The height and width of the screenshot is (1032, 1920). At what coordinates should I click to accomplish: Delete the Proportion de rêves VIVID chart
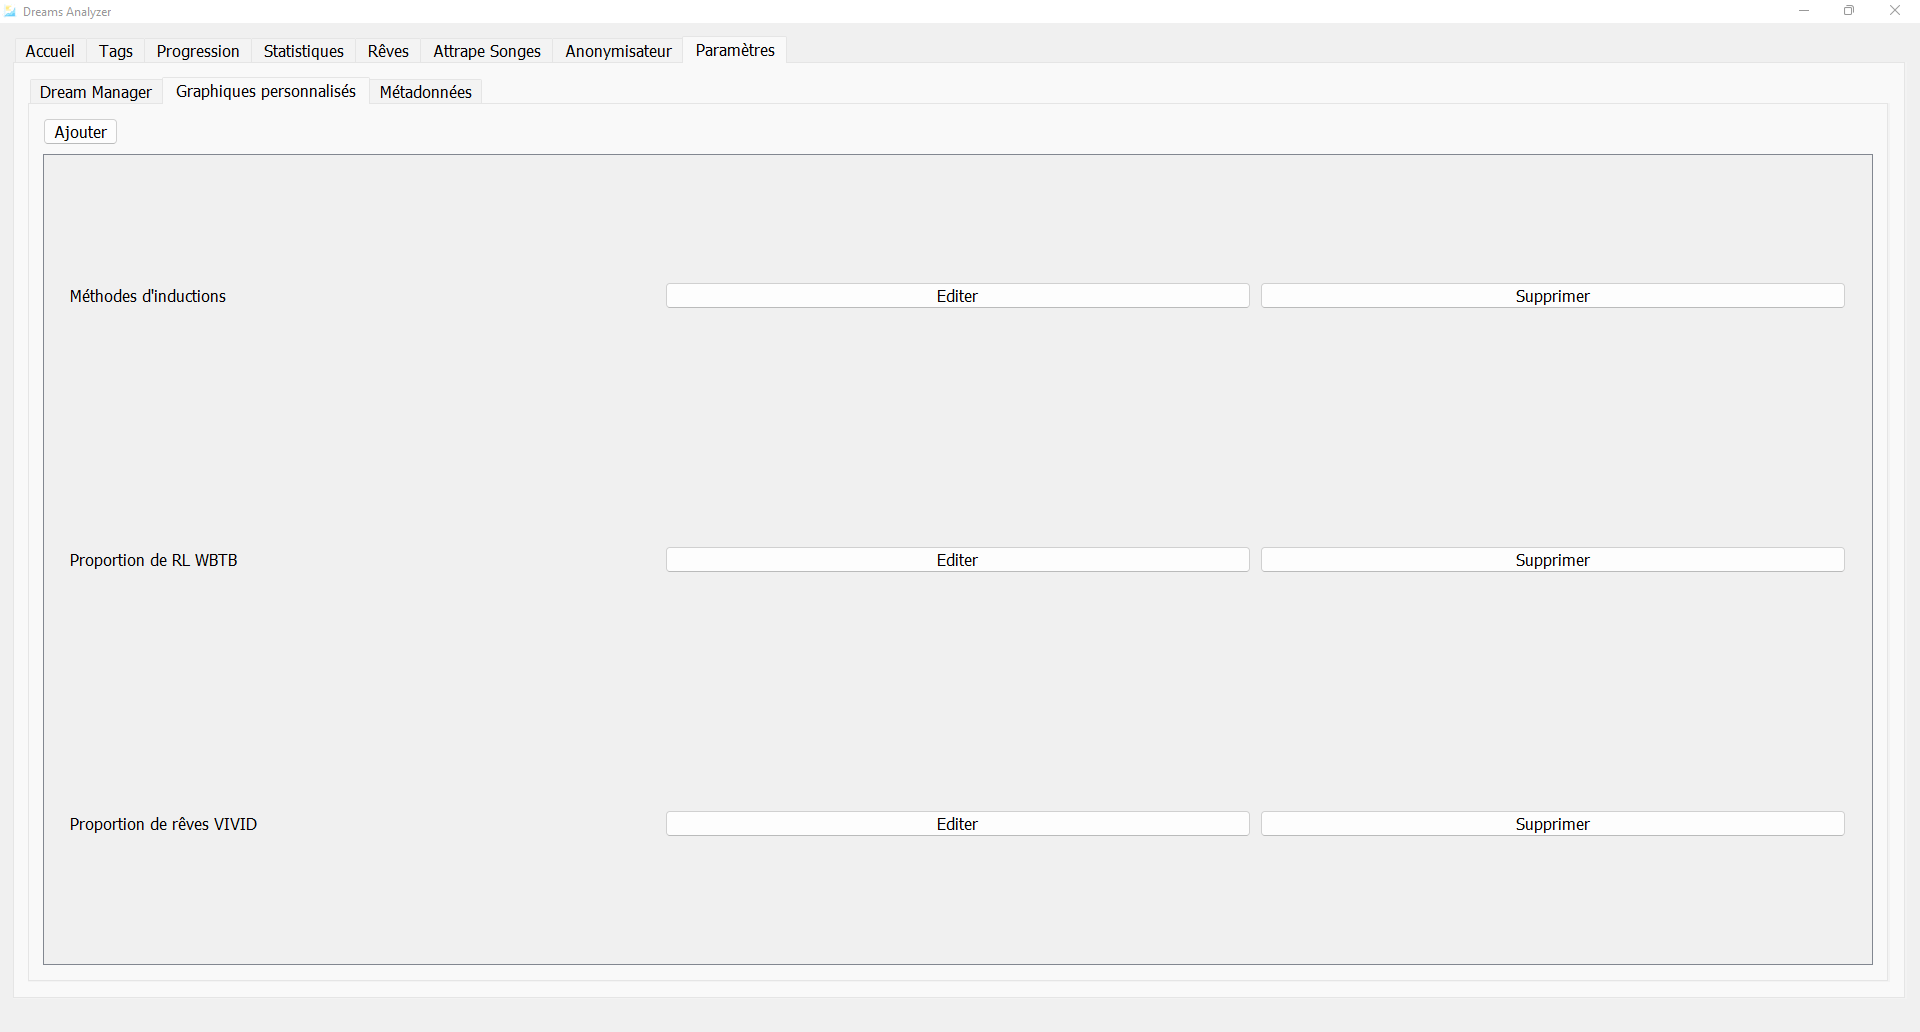[x=1552, y=824]
